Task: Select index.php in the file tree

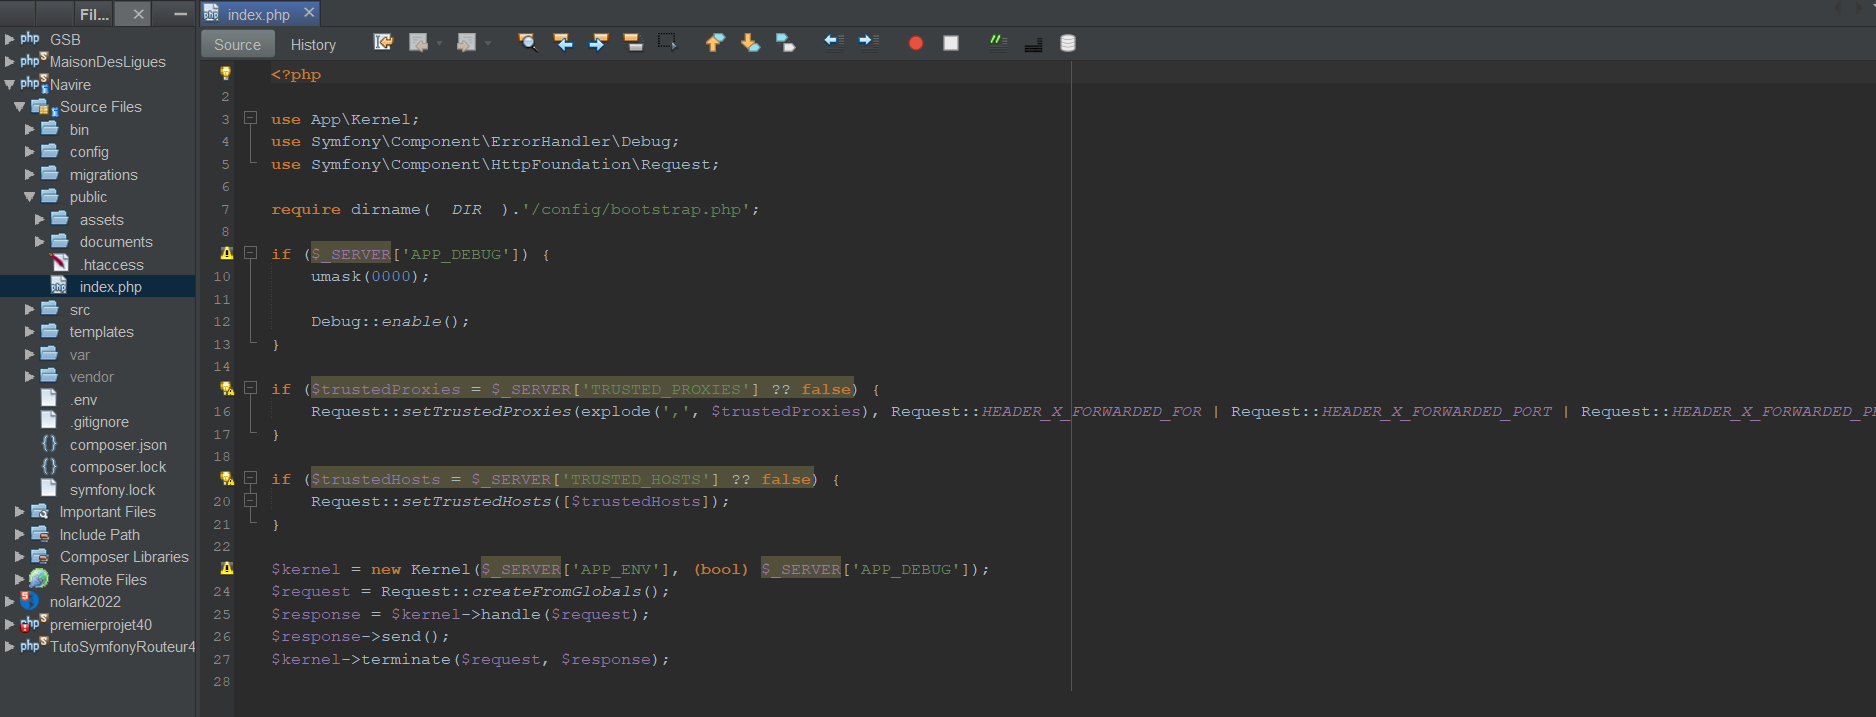Action: click(98, 286)
